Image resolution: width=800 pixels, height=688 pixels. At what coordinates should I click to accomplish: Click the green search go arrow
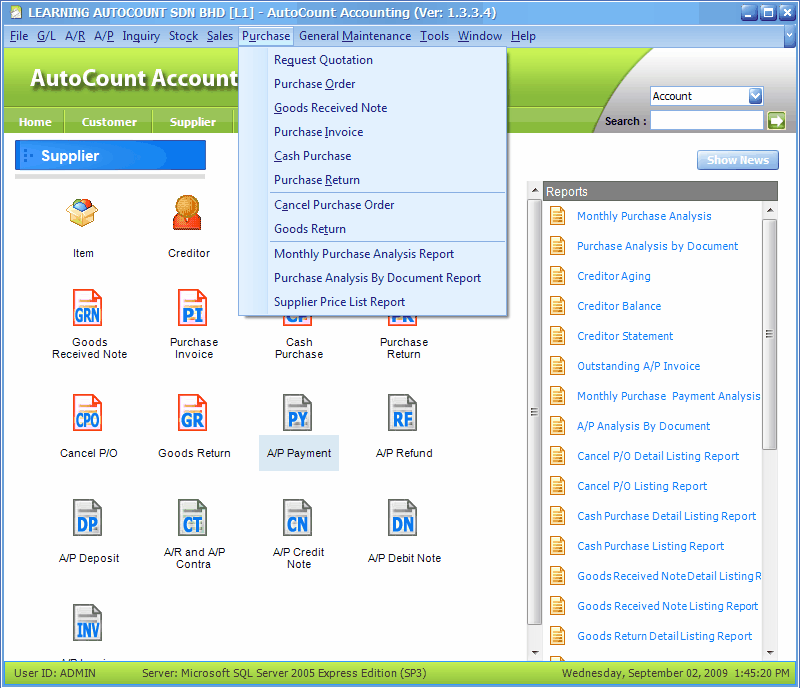(777, 121)
